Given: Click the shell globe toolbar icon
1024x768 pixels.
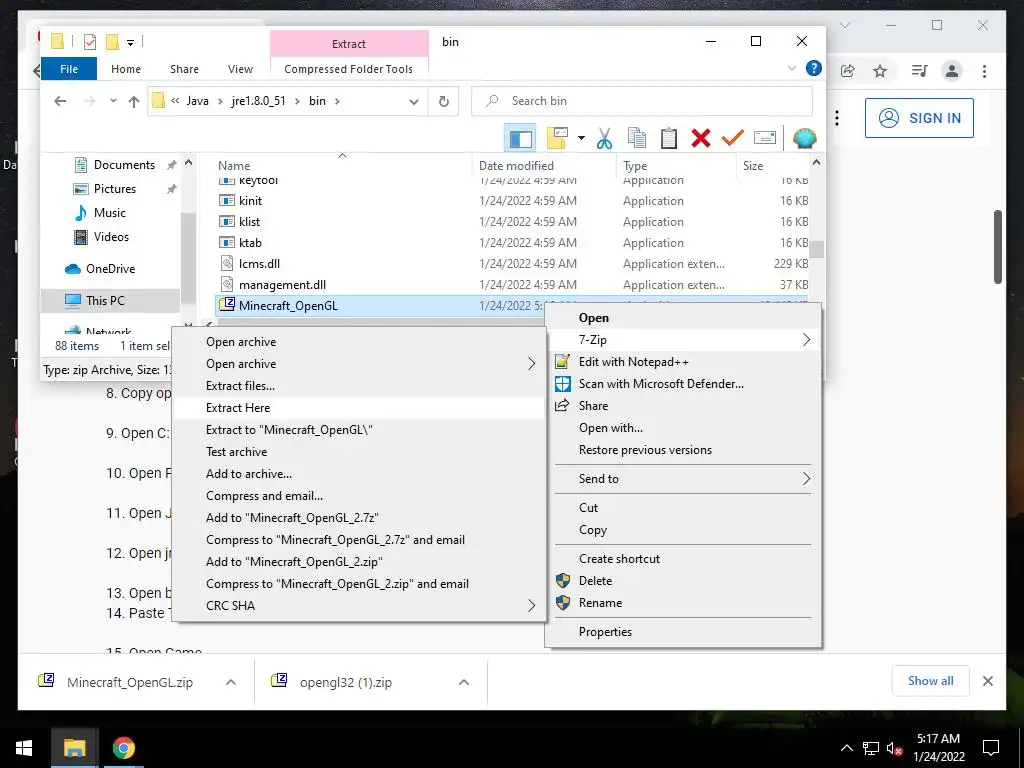Looking at the screenshot, I should coord(805,138).
